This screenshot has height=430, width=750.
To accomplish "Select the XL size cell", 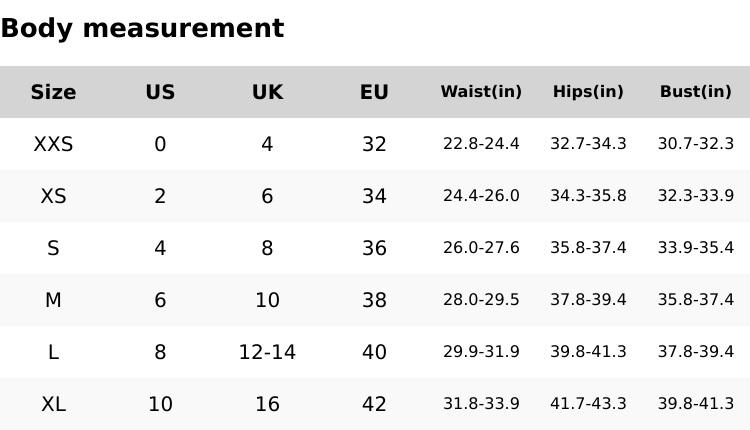I will pos(53,404).
